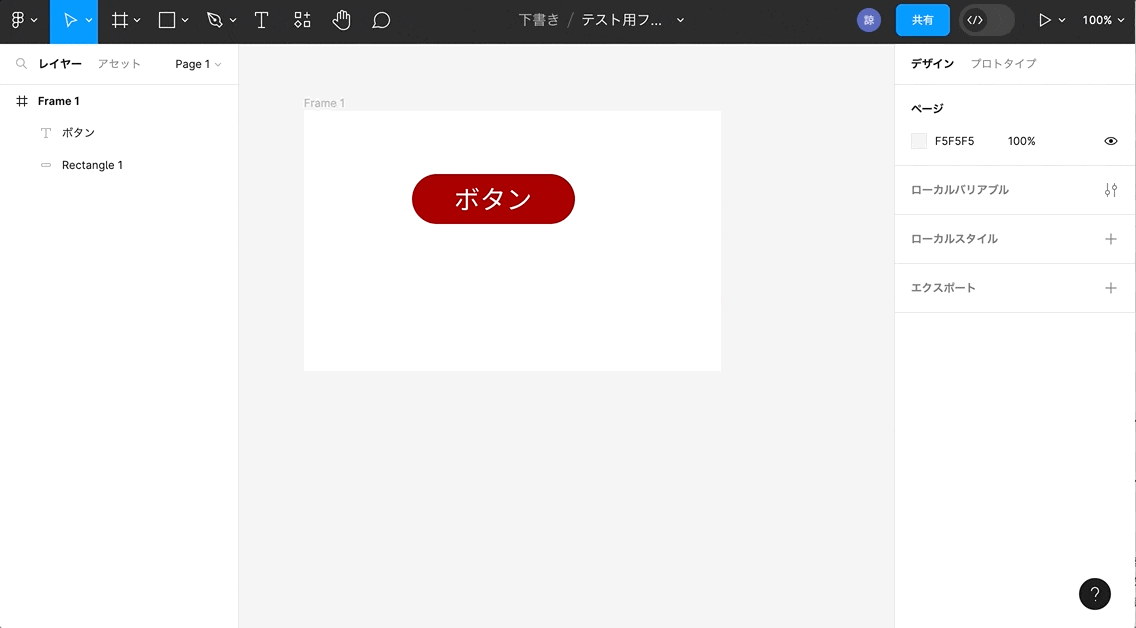Hide the page background with the eye icon

pos(1110,141)
